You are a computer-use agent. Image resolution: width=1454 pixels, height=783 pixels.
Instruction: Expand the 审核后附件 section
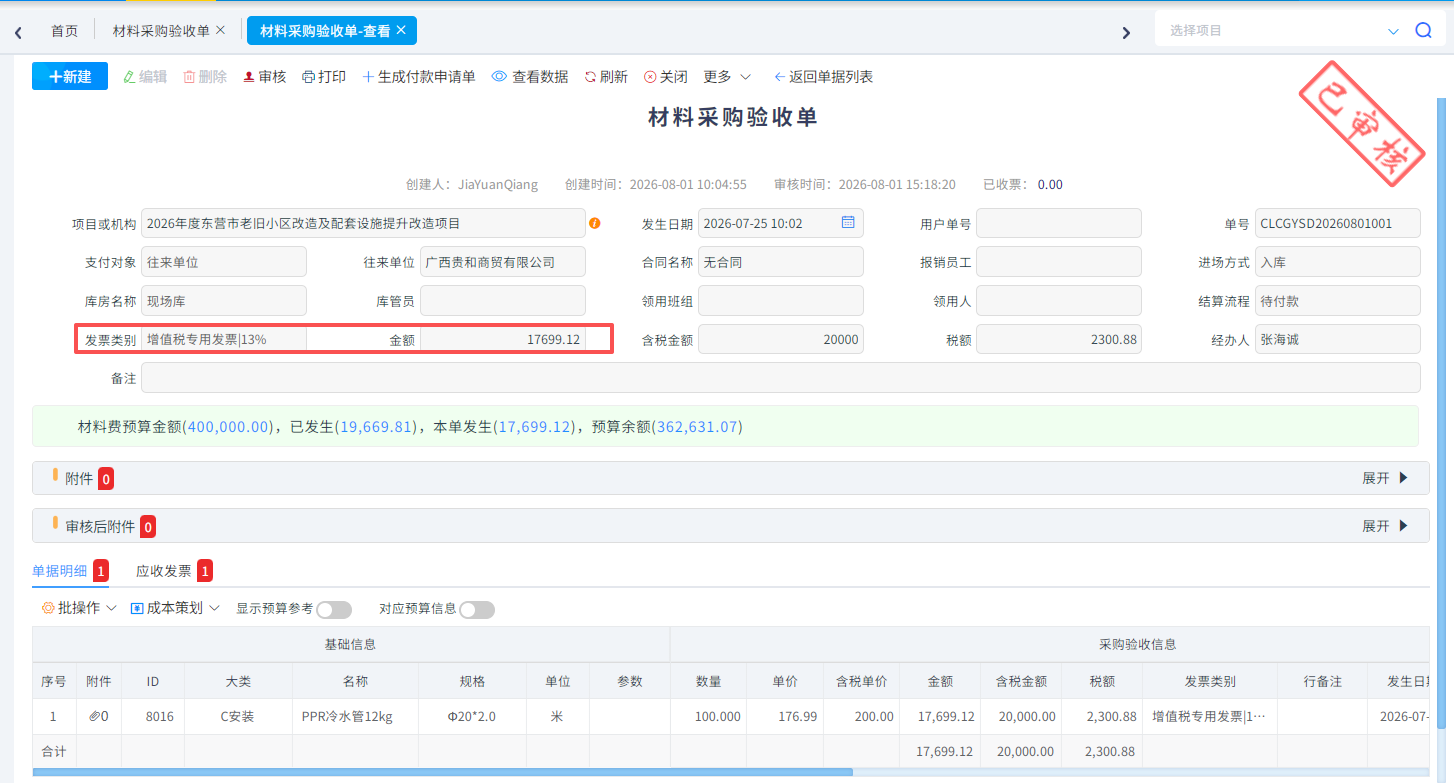(1385, 526)
